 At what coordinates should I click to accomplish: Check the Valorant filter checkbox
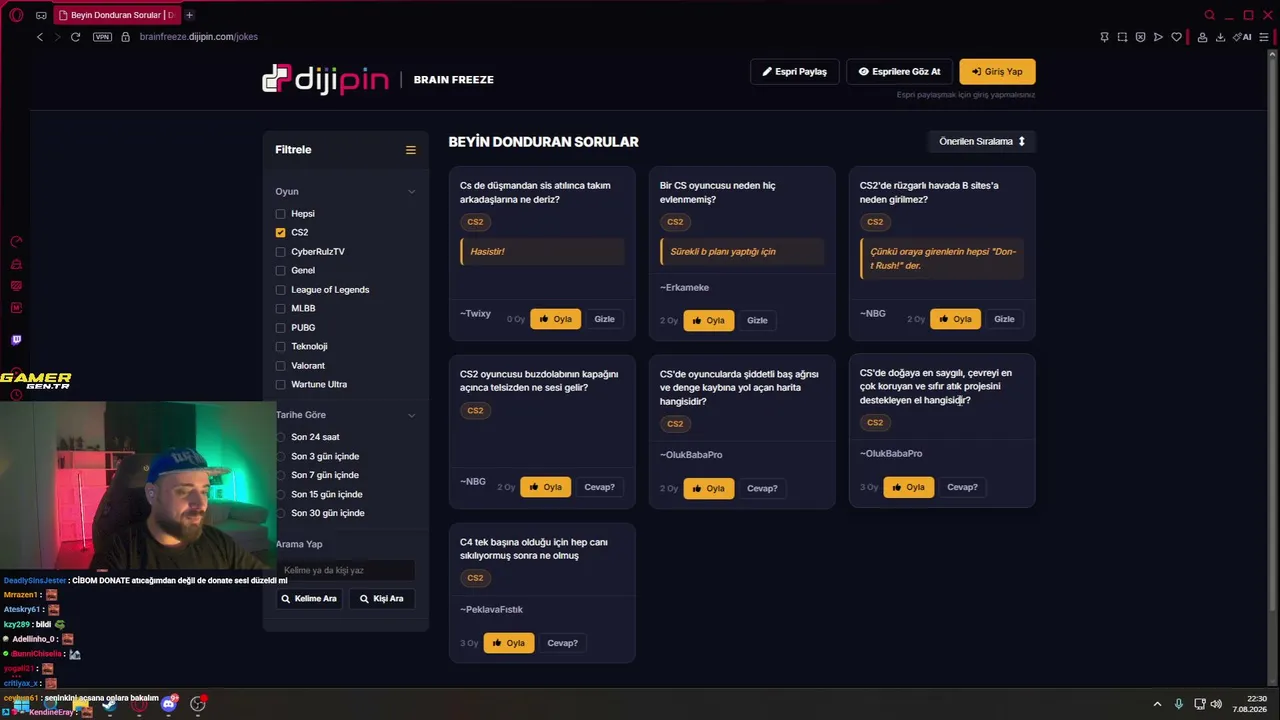280,366
